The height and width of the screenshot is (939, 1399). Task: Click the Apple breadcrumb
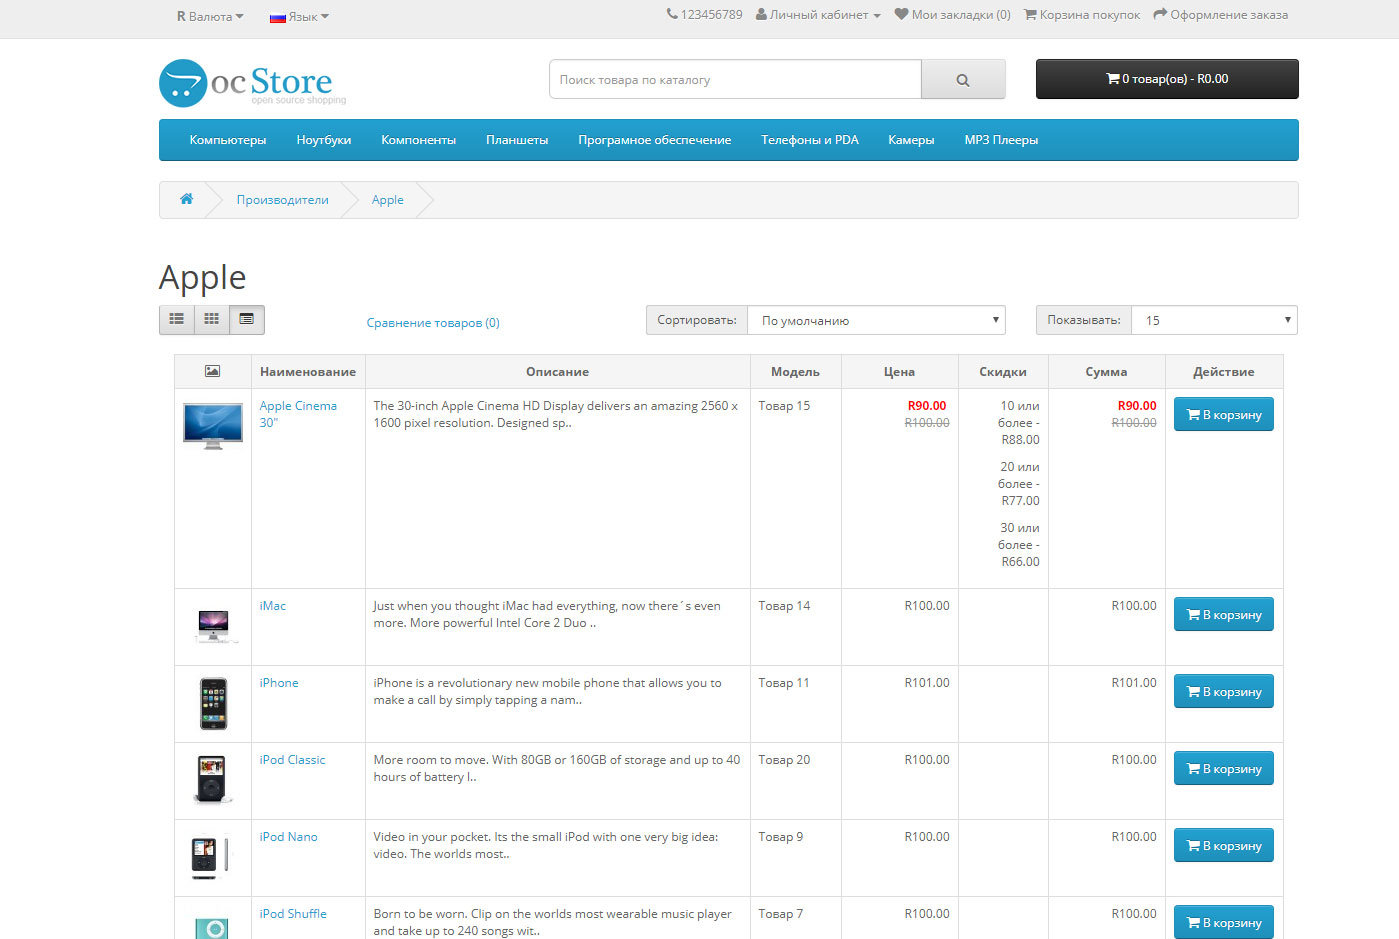388,200
